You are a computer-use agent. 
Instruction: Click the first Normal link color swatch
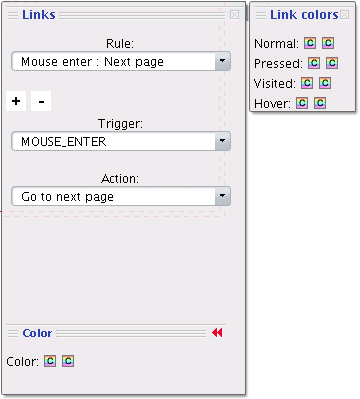pyautogui.click(x=310, y=43)
